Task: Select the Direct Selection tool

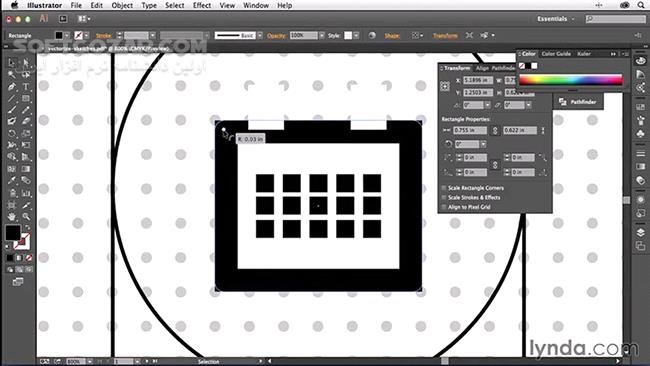Action: [x=26, y=63]
